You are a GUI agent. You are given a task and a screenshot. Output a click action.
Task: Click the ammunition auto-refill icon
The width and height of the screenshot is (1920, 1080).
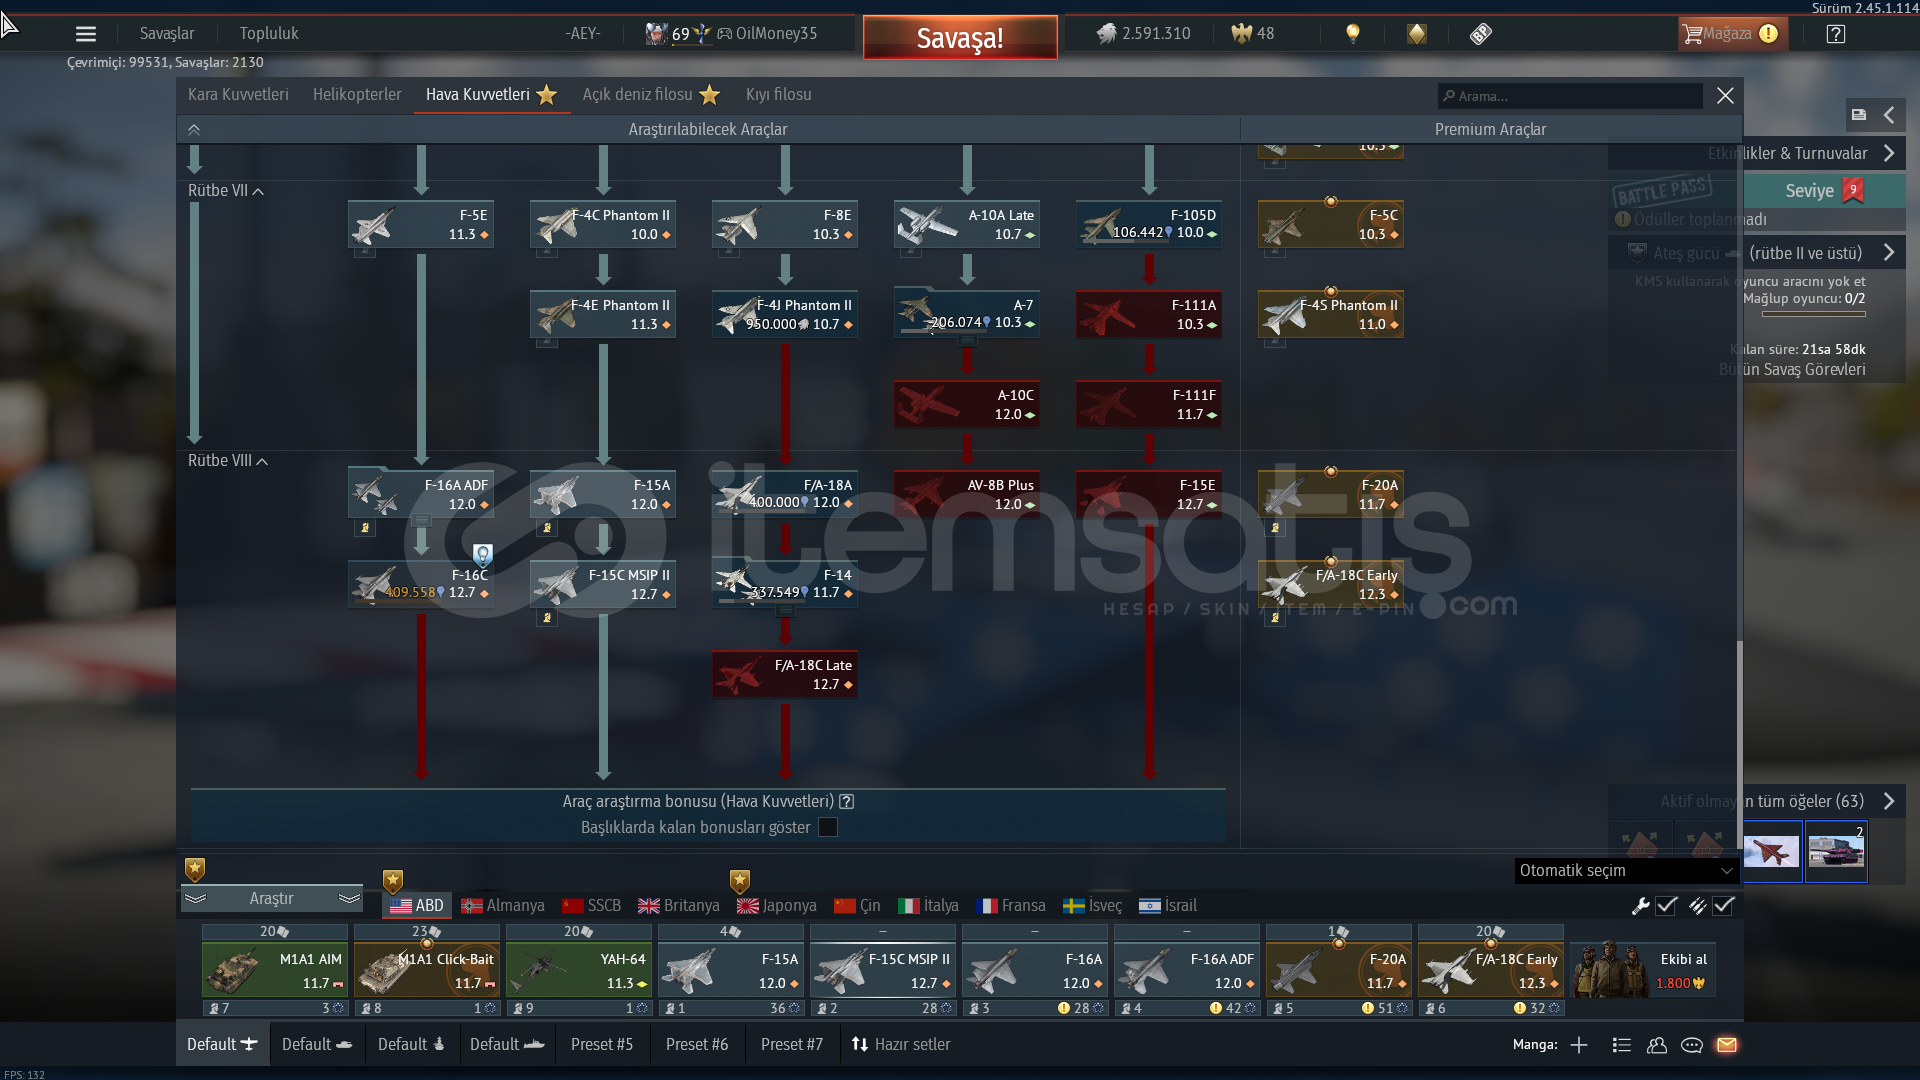coord(1698,906)
